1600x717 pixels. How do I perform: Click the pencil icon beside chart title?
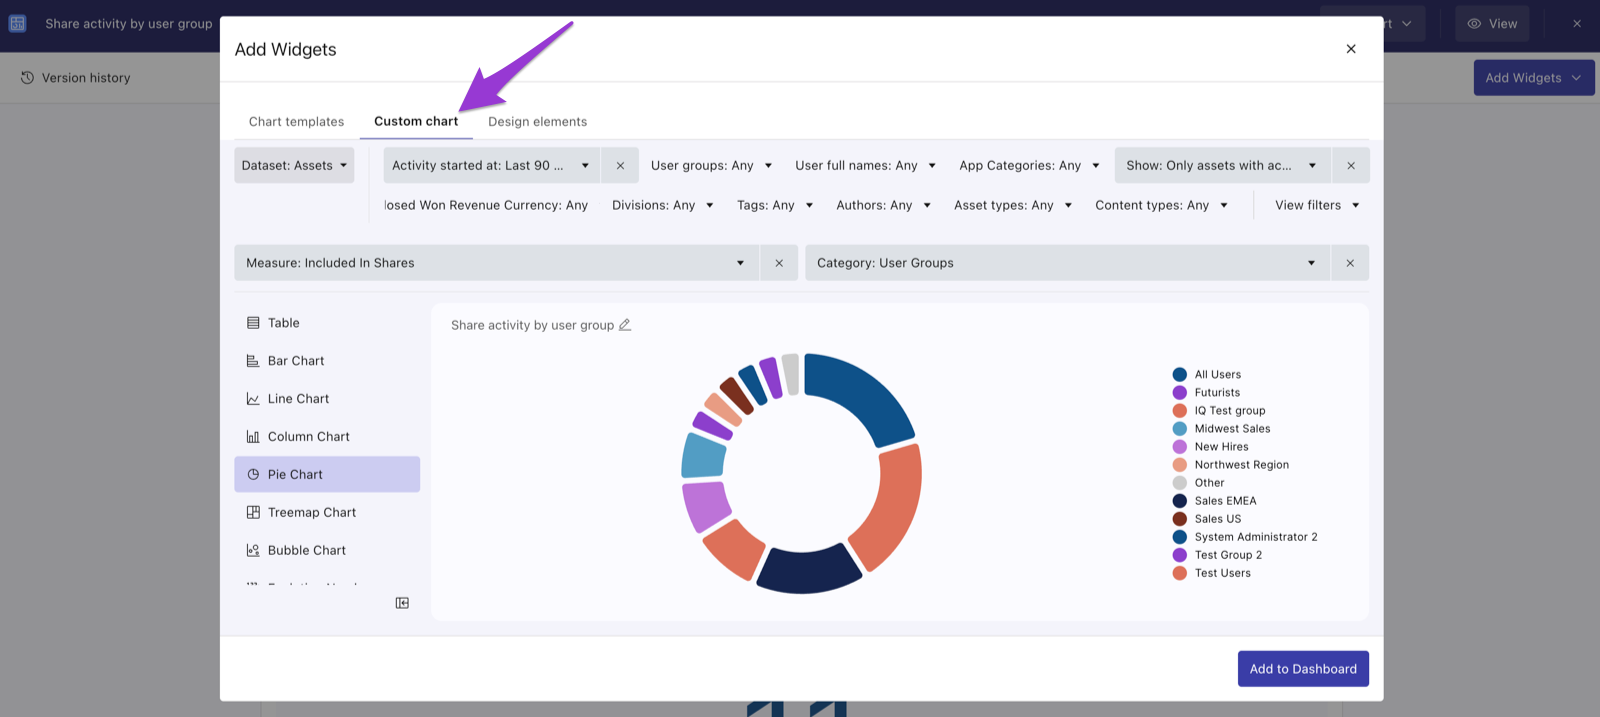(x=625, y=325)
